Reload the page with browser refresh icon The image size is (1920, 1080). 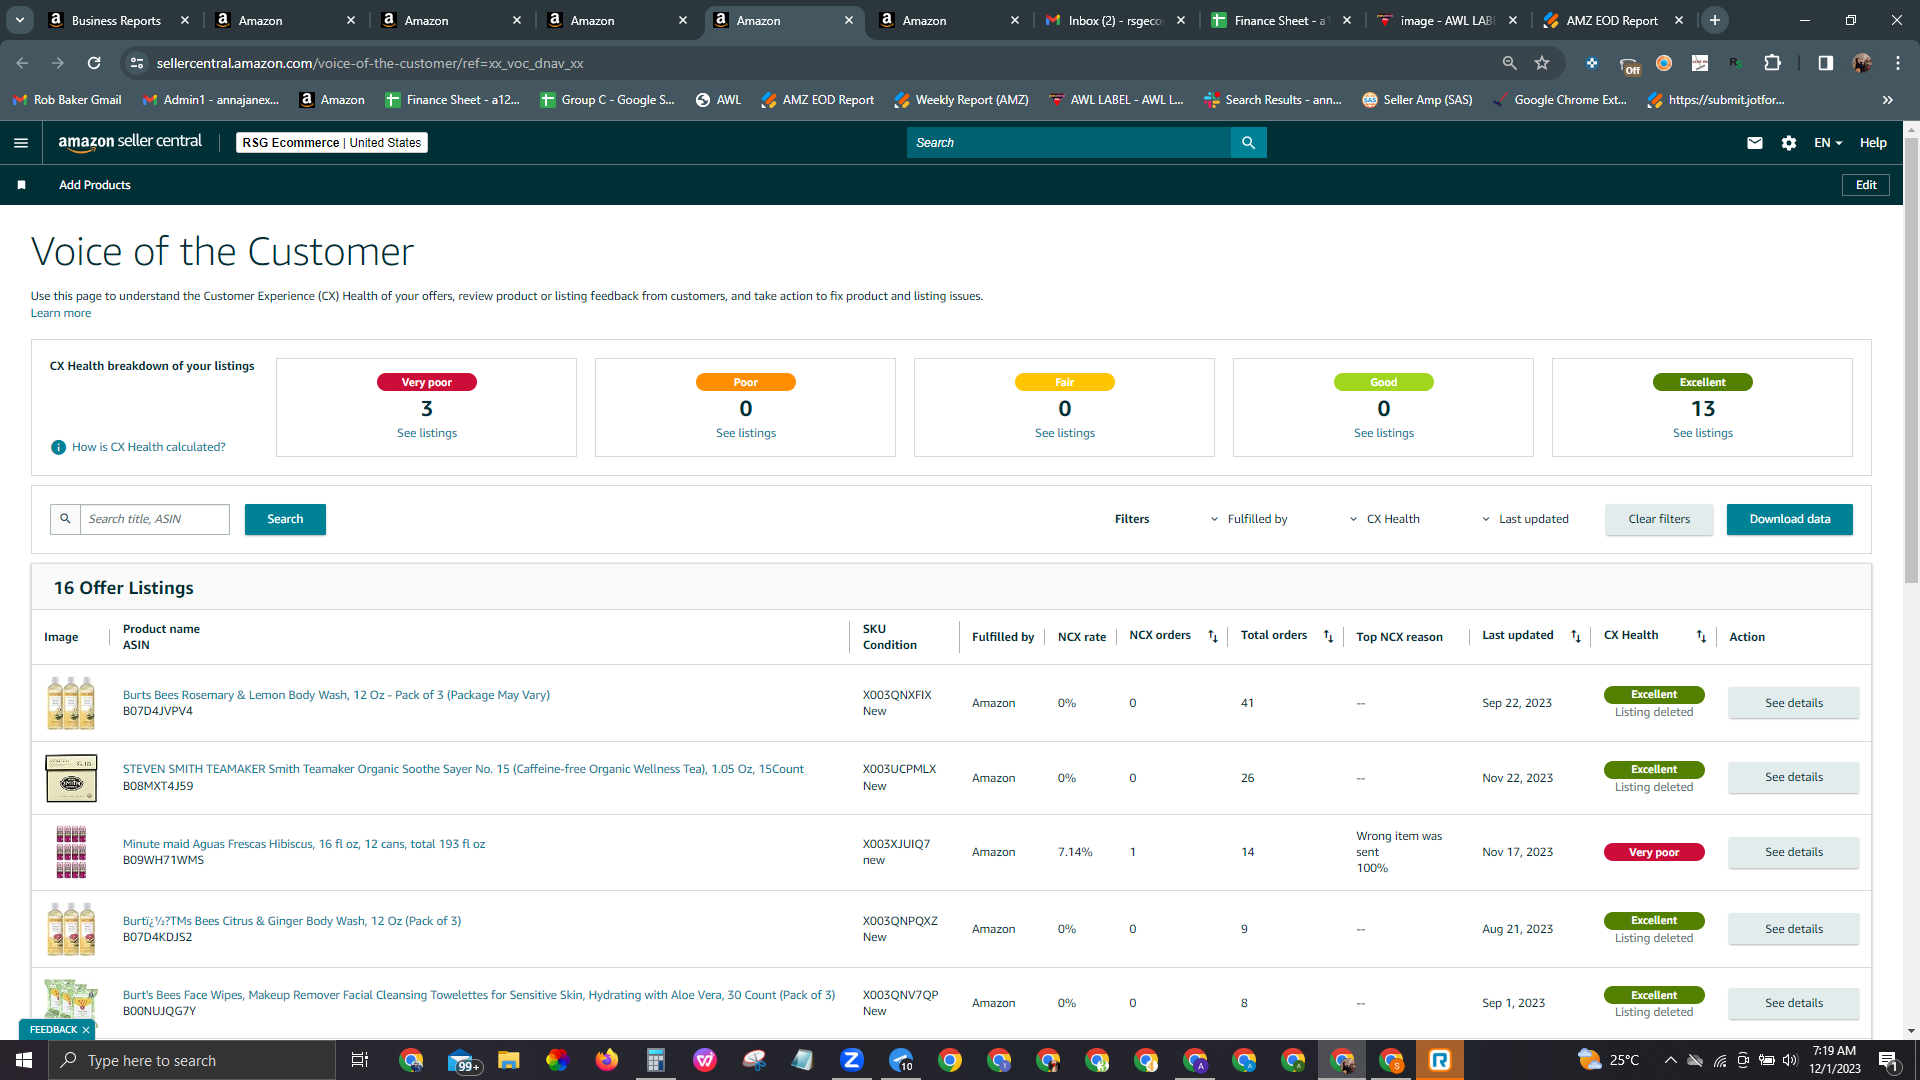pos(94,63)
